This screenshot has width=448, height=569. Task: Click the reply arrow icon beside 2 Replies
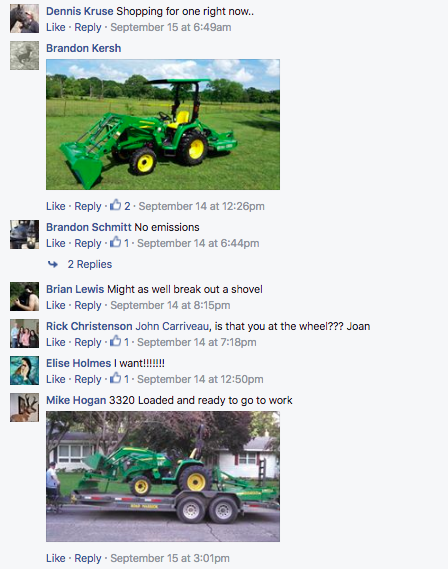tap(53, 264)
